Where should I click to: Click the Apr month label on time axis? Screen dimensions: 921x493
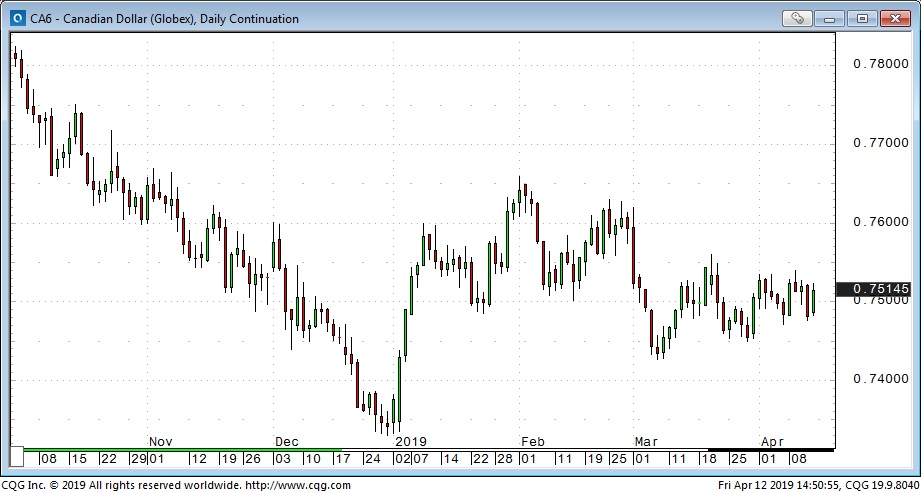(x=772, y=442)
